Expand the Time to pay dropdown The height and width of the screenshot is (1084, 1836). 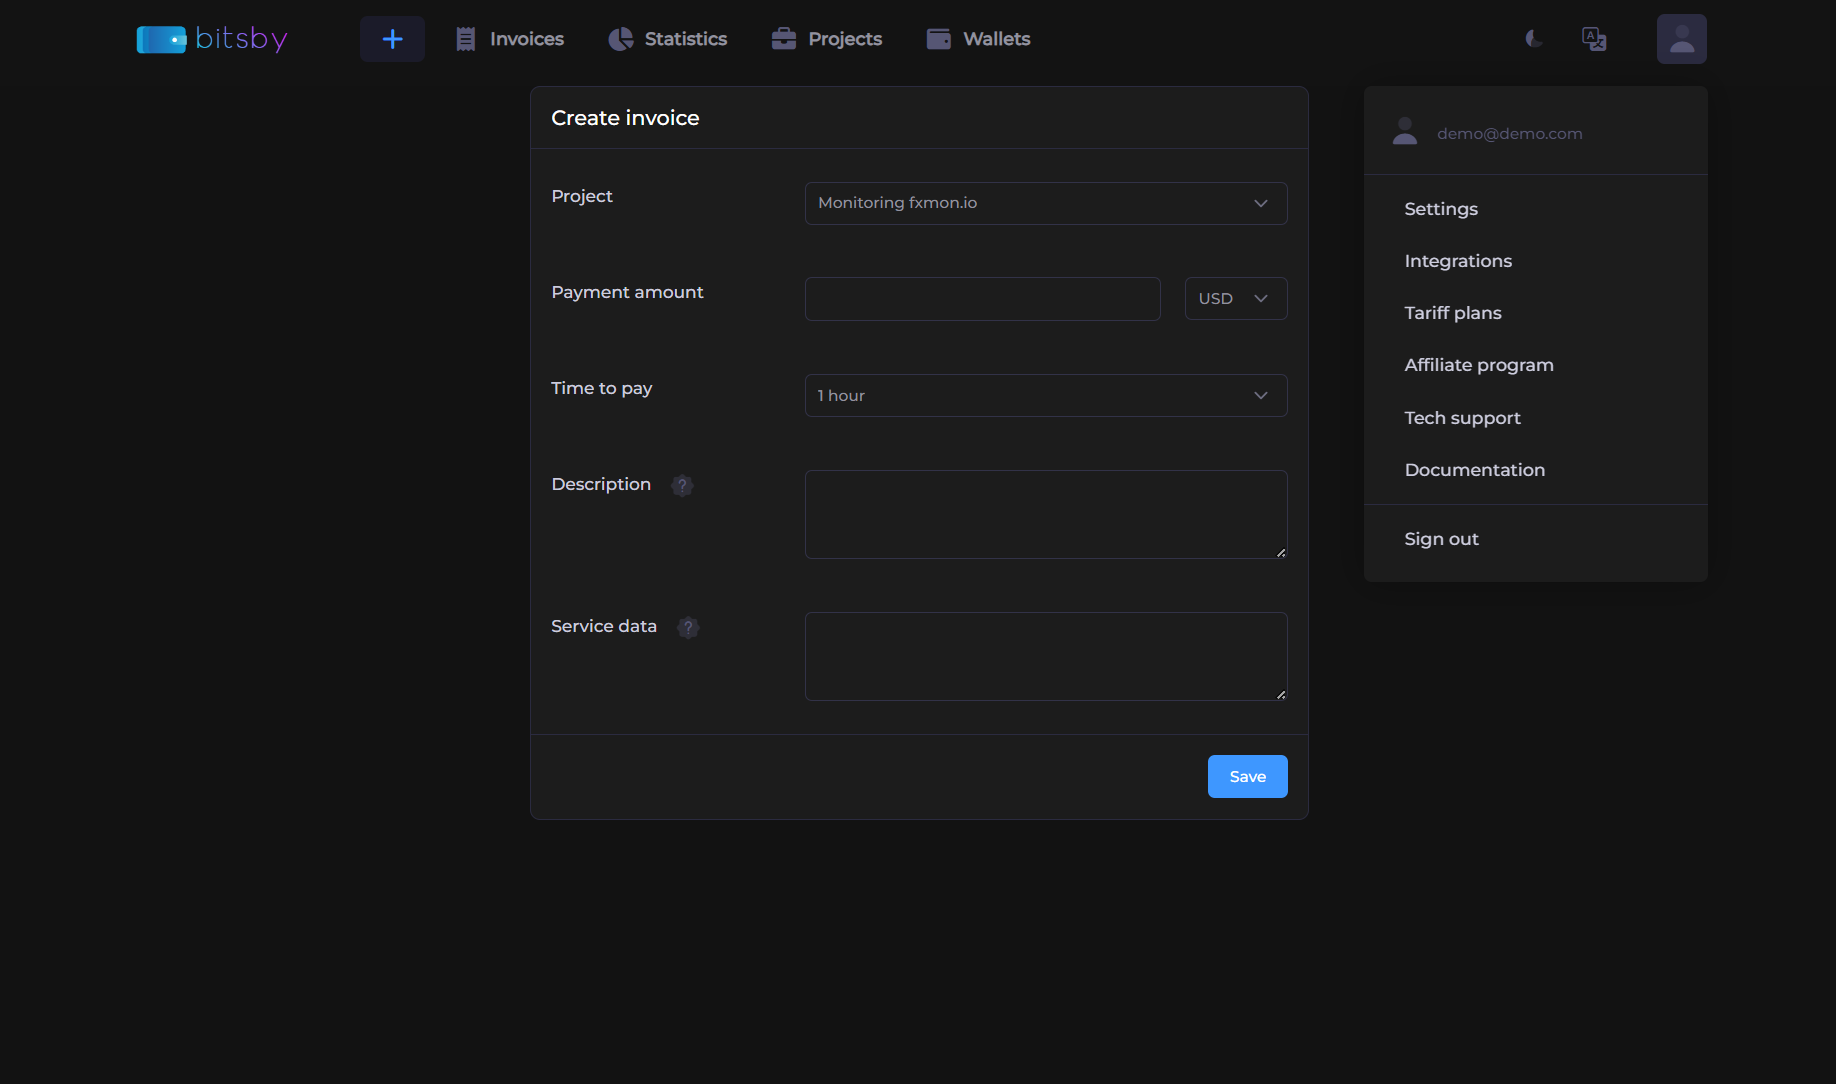click(1046, 395)
